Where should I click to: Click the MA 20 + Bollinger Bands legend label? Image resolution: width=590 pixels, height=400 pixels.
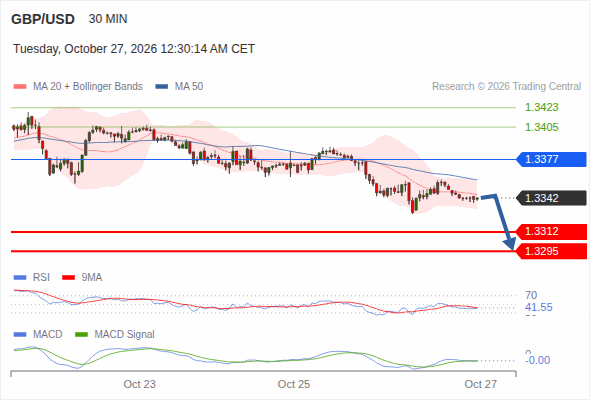(x=88, y=87)
